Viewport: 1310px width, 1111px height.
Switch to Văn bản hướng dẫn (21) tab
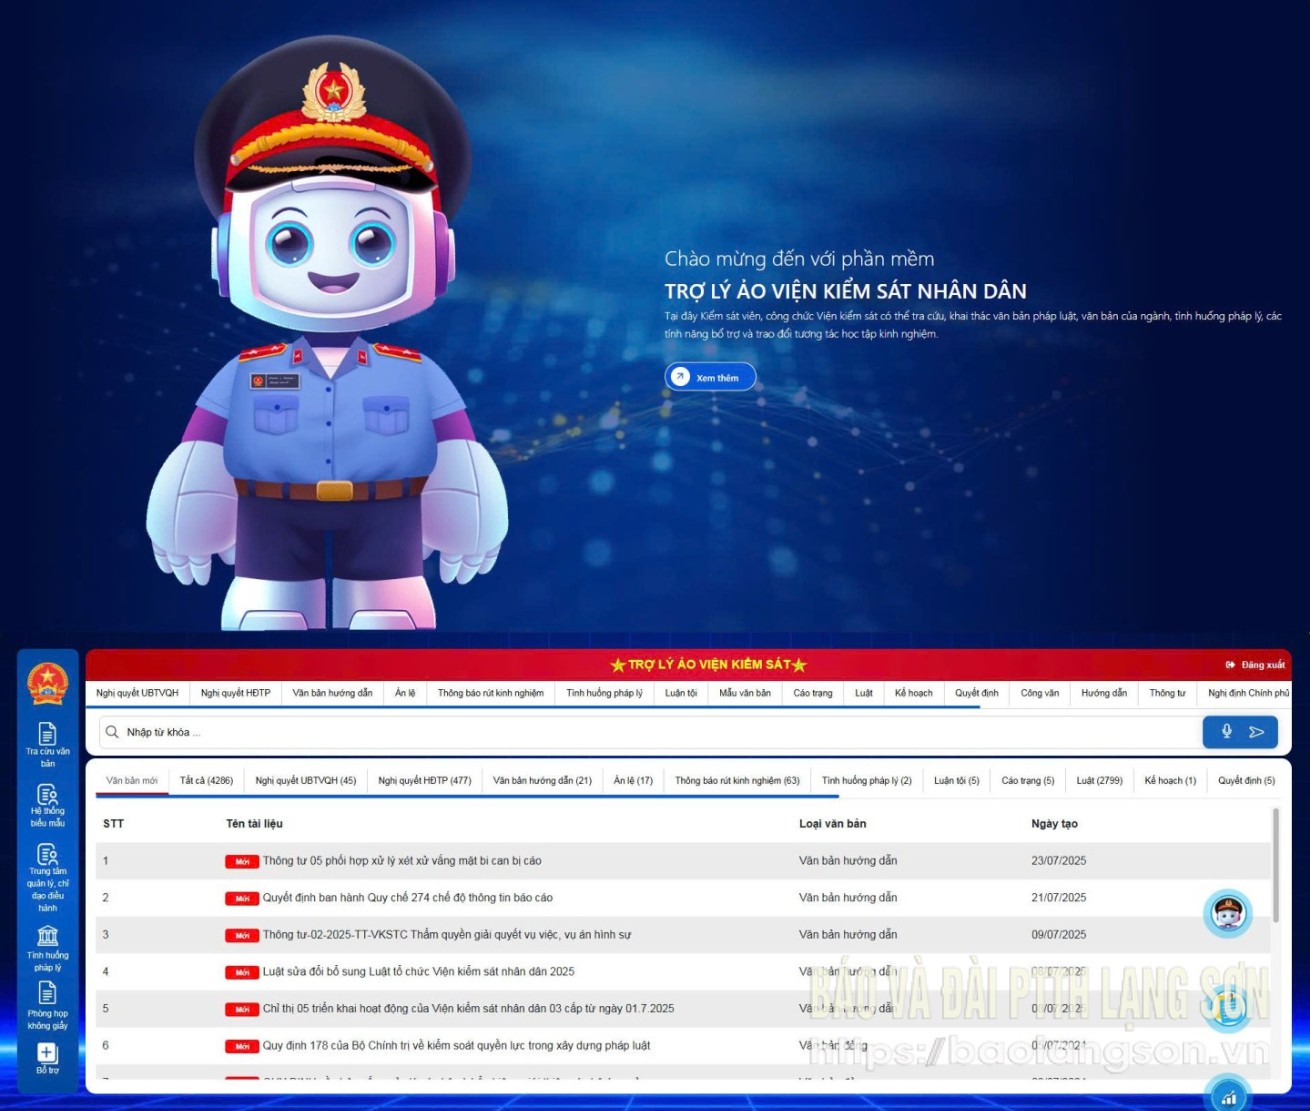coord(542,781)
